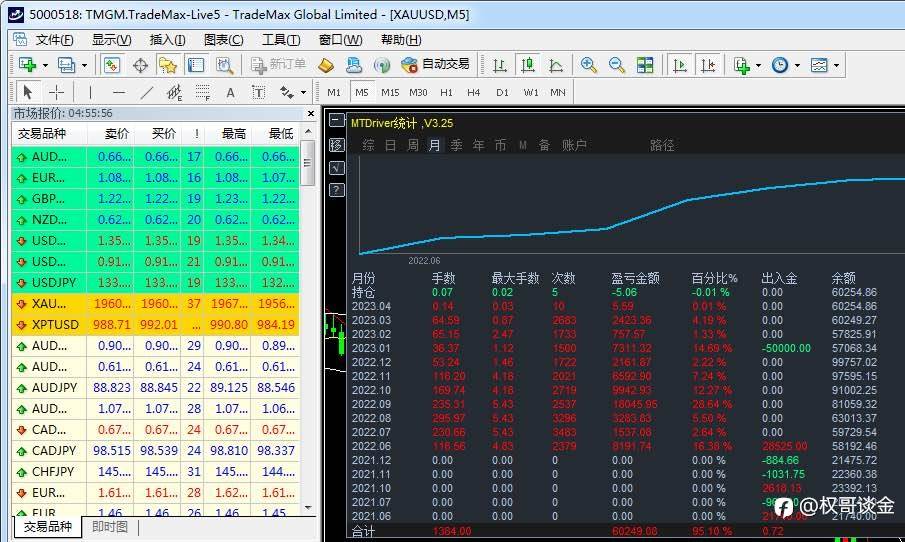This screenshot has width=905, height=542.
Task: Click the '?' help button on MTDriver panel
Action: (x=336, y=190)
